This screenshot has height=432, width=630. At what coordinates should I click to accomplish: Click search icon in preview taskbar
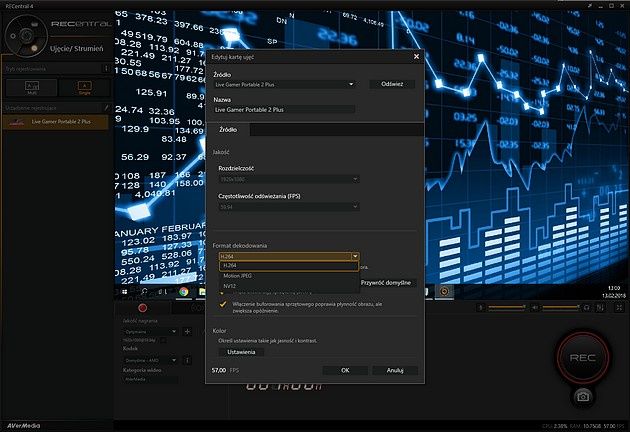pos(144,292)
